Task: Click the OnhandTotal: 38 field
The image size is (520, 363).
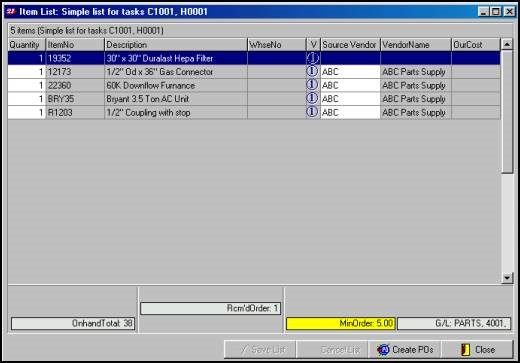Action: 73,323
